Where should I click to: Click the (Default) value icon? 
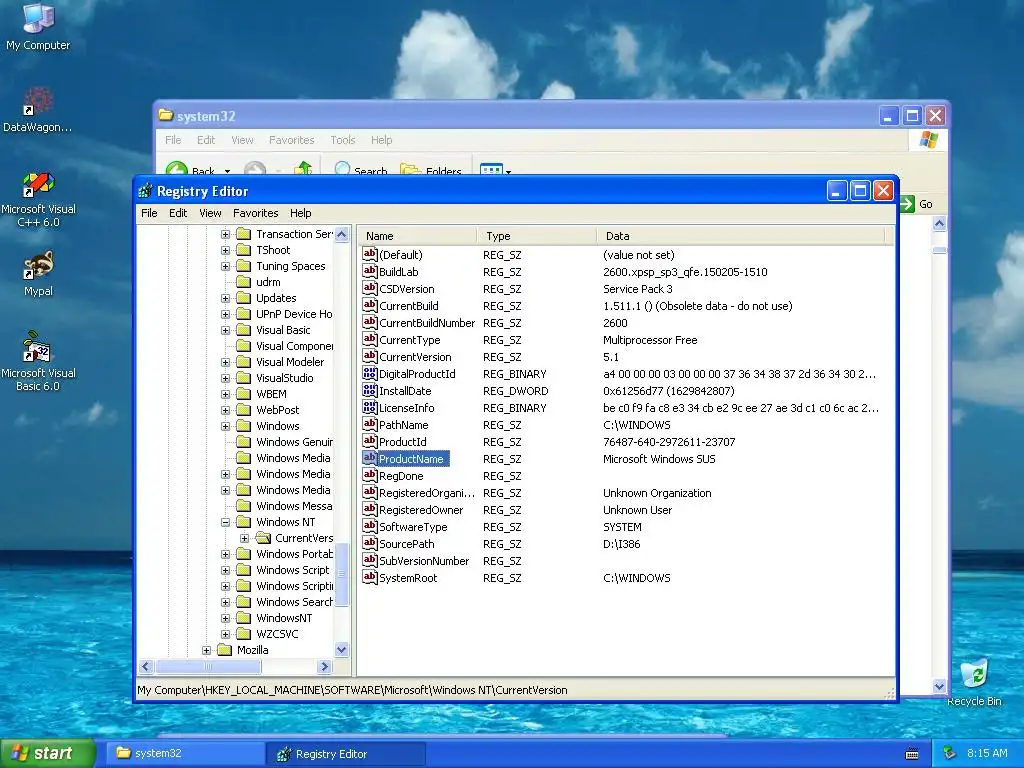[x=370, y=254]
